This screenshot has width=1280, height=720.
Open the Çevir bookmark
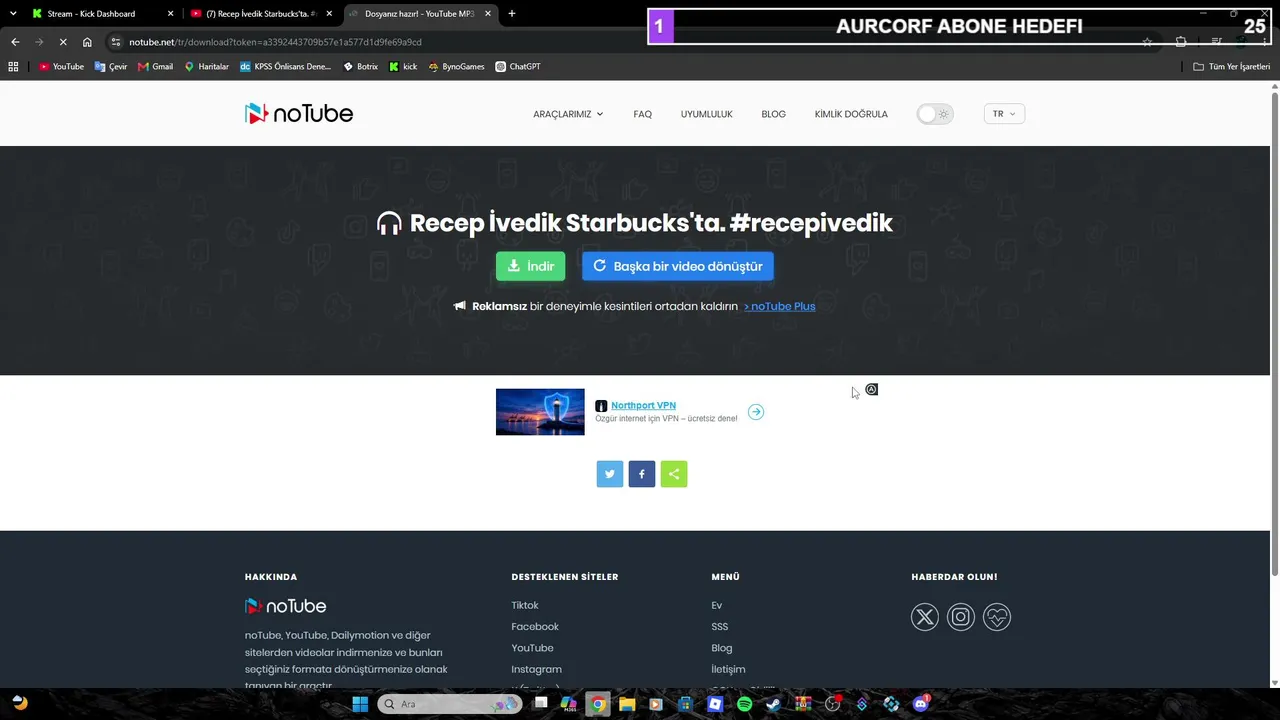[x=111, y=67]
